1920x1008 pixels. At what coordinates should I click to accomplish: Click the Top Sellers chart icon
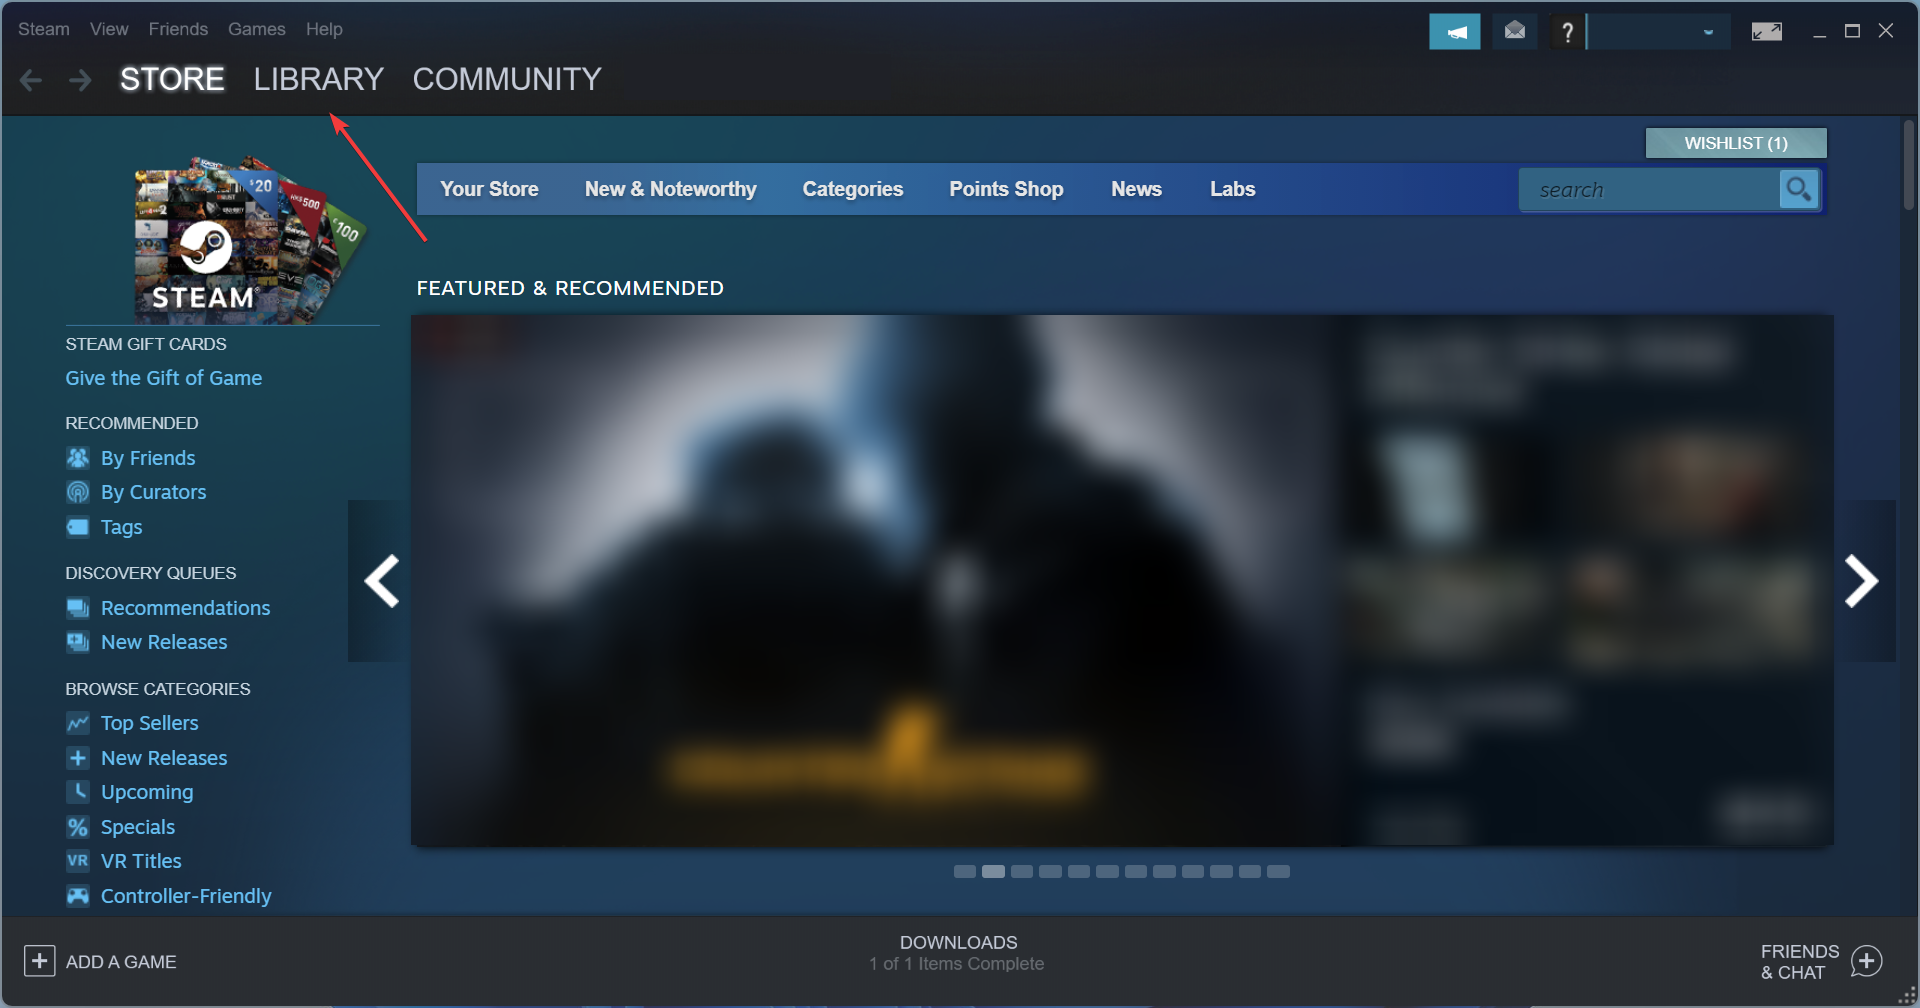(x=78, y=723)
